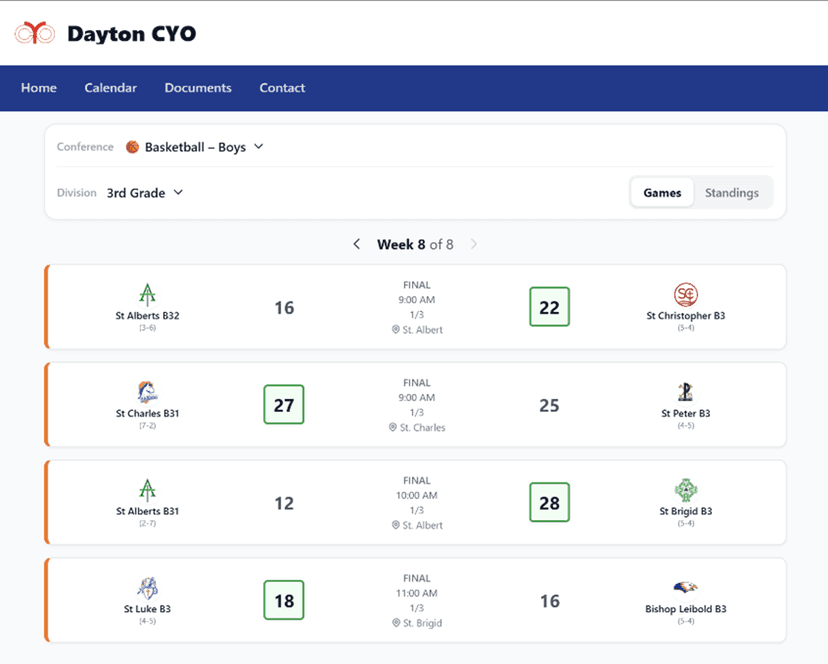Click the St. Charles venue name
Image resolution: width=828 pixels, height=664 pixels.
422,427
